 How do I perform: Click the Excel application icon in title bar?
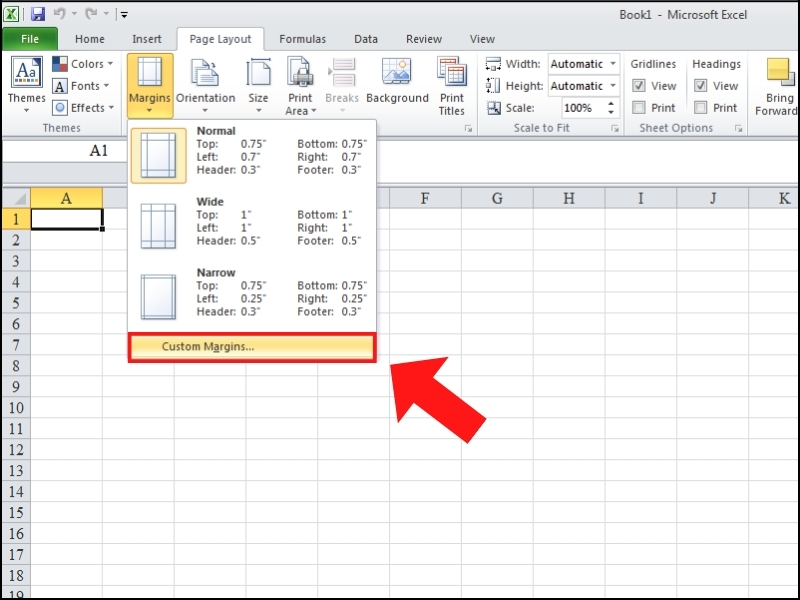(x=12, y=14)
